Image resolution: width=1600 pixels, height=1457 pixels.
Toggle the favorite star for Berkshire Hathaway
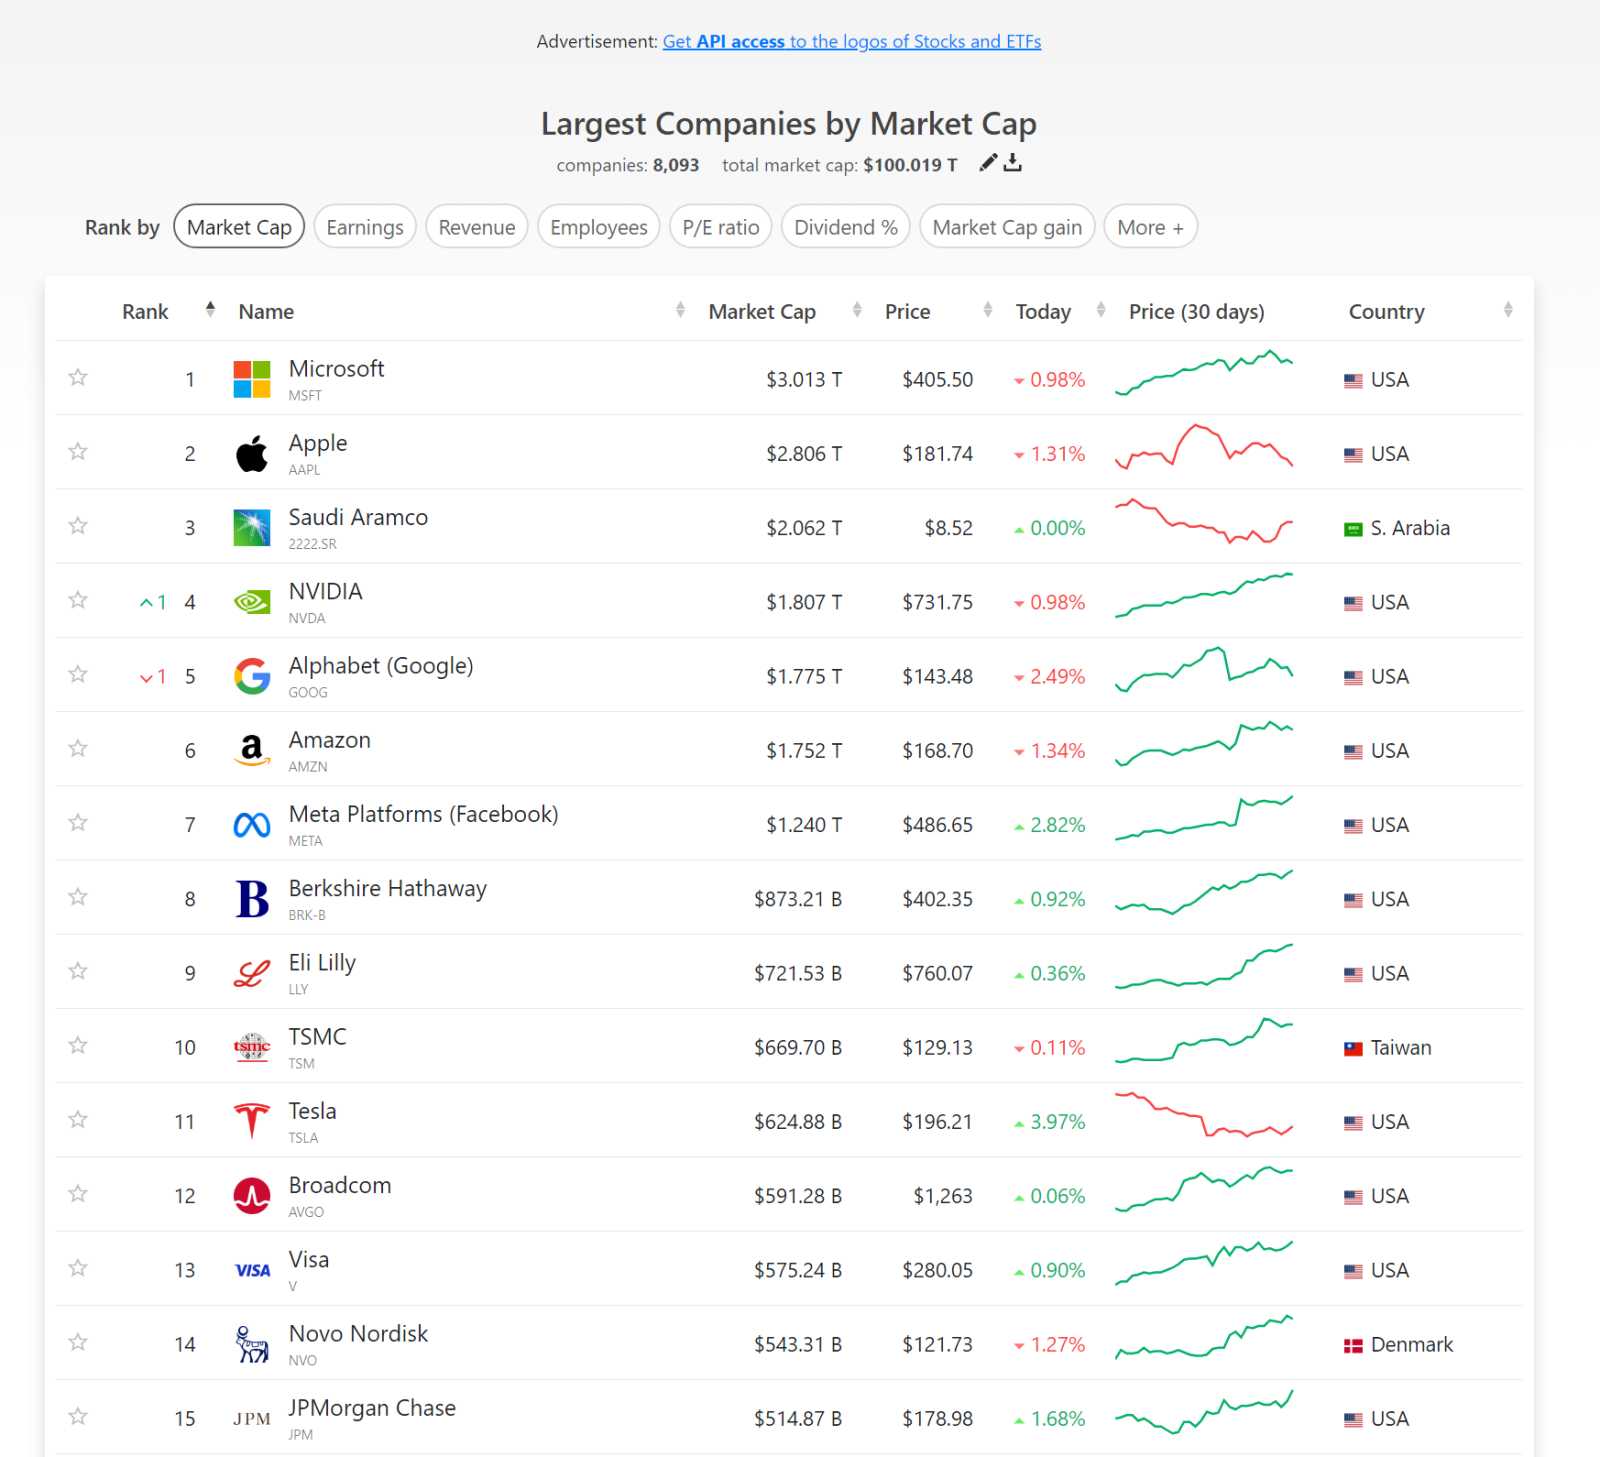(78, 896)
